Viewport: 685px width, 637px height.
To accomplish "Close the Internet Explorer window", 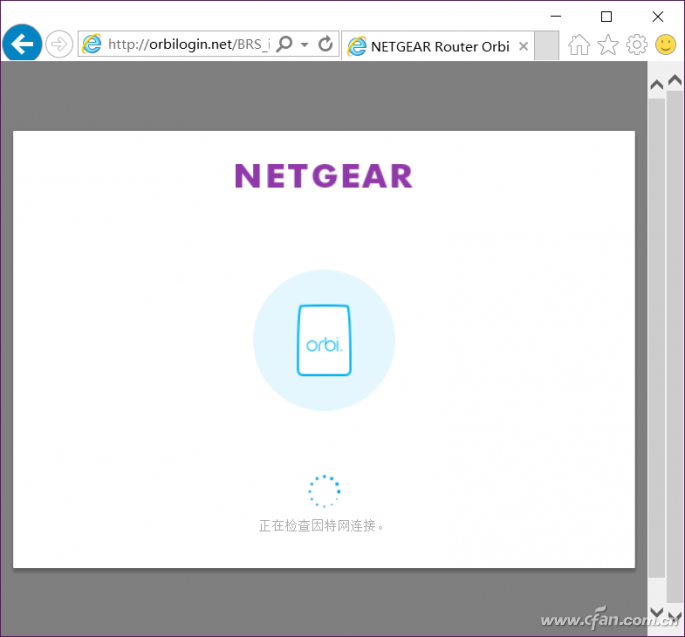I will (657, 17).
